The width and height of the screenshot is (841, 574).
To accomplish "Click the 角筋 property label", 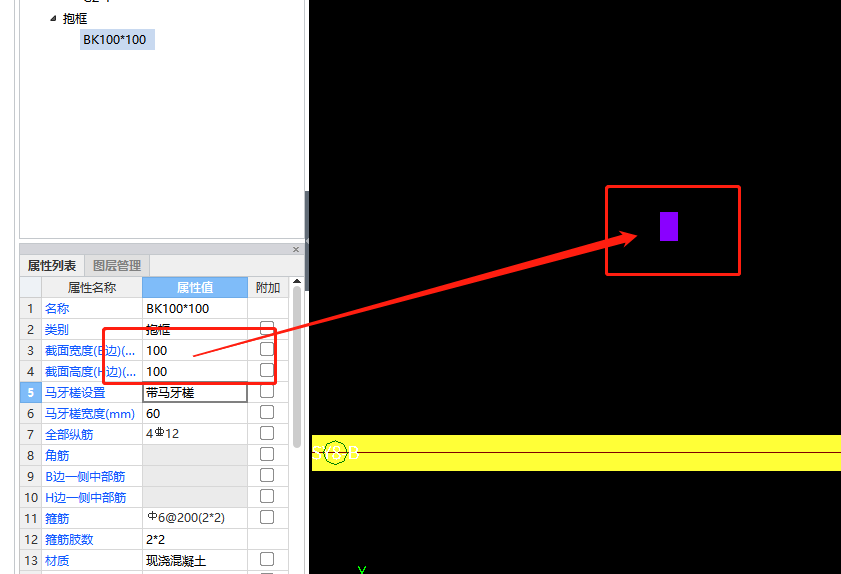I will (x=57, y=455).
